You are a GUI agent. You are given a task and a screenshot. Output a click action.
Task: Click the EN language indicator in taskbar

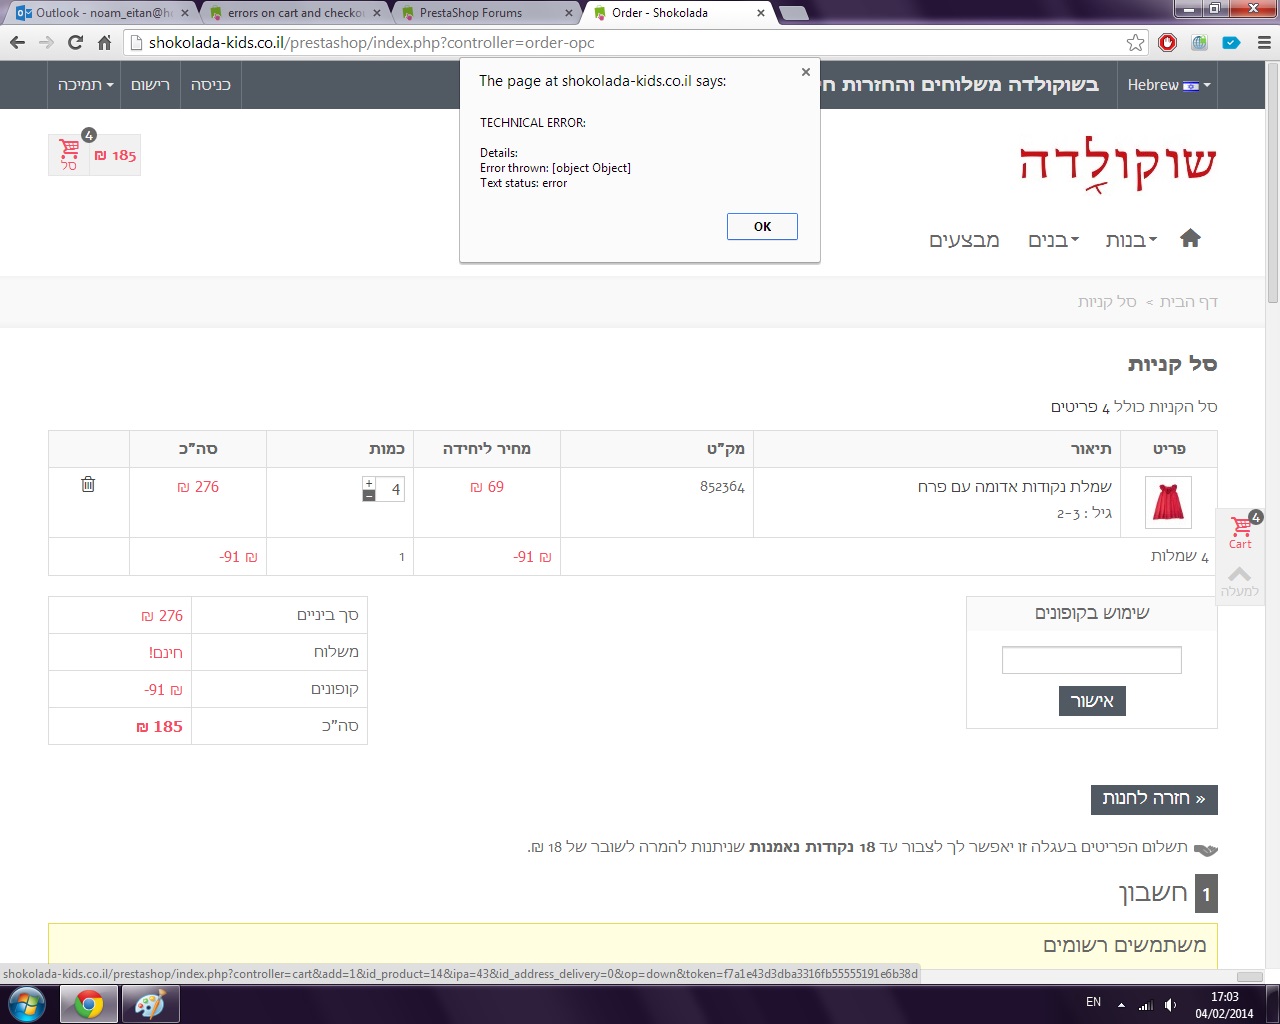pyautogui.click(x=1094, y=1002)
